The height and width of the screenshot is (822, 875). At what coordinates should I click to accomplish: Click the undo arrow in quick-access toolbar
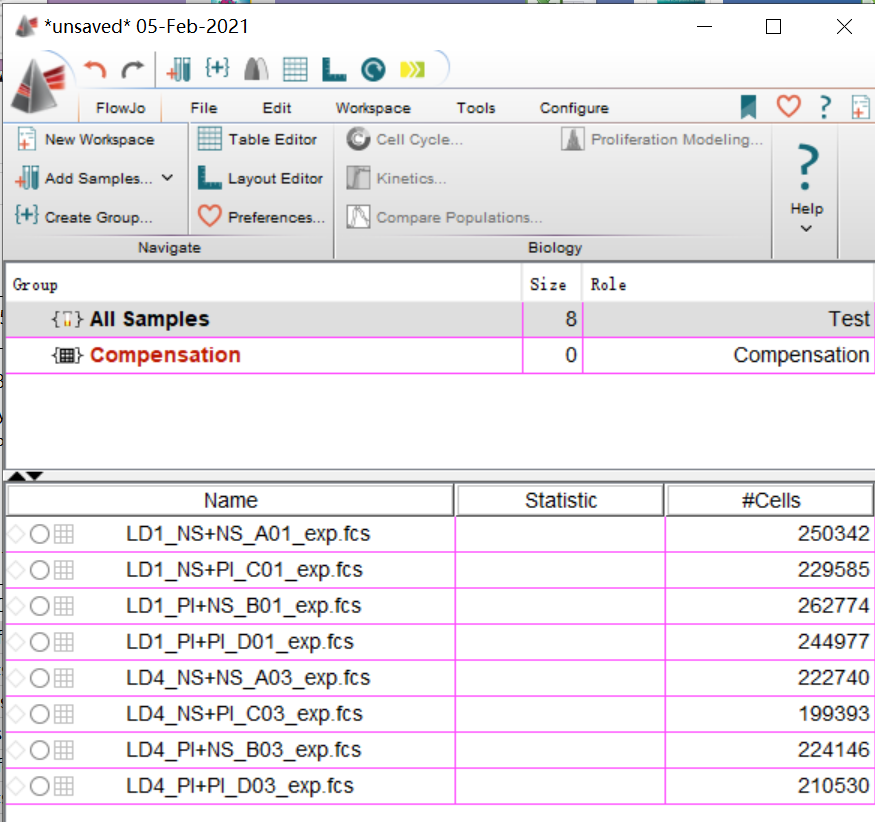pos(96,69)
